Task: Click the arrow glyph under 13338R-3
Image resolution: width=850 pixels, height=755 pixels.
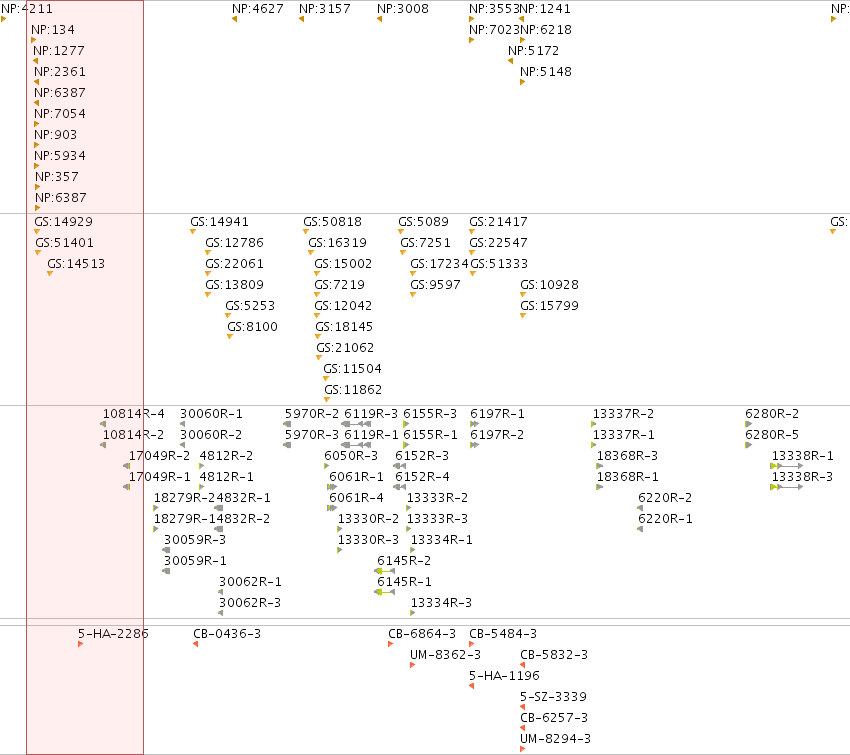Action: coord(787,487)
